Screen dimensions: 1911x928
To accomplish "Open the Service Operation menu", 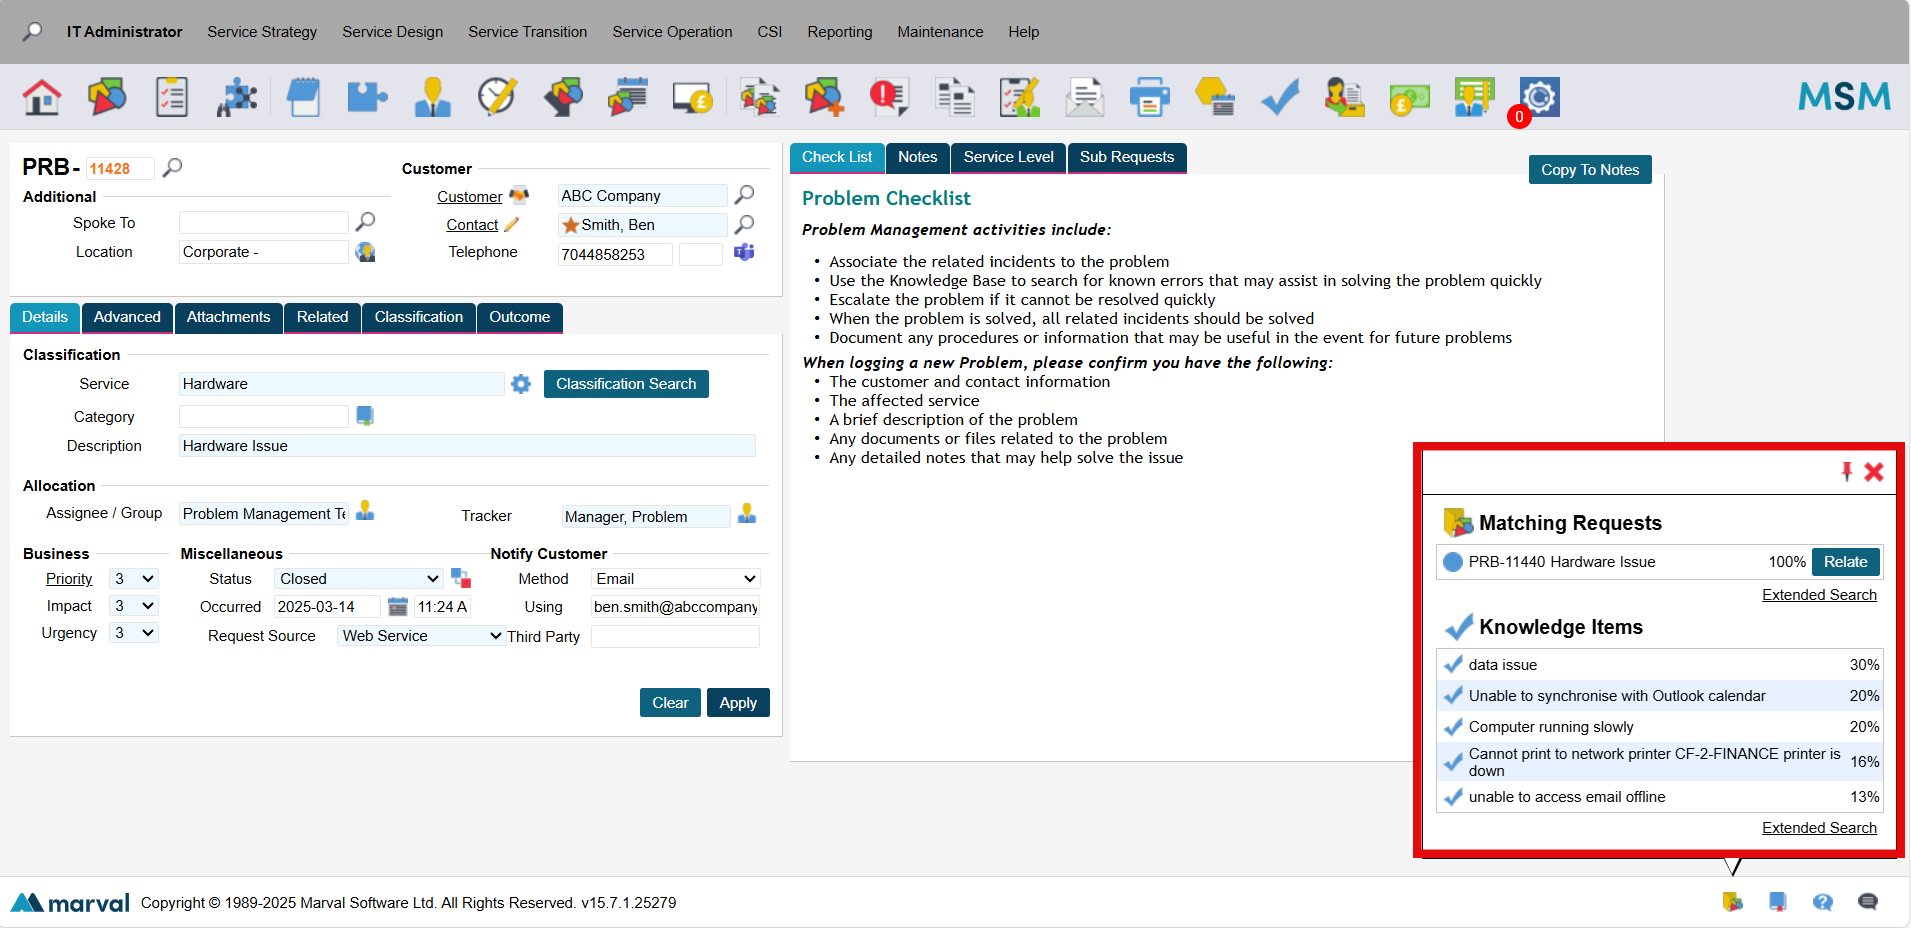I will point(672,32).
